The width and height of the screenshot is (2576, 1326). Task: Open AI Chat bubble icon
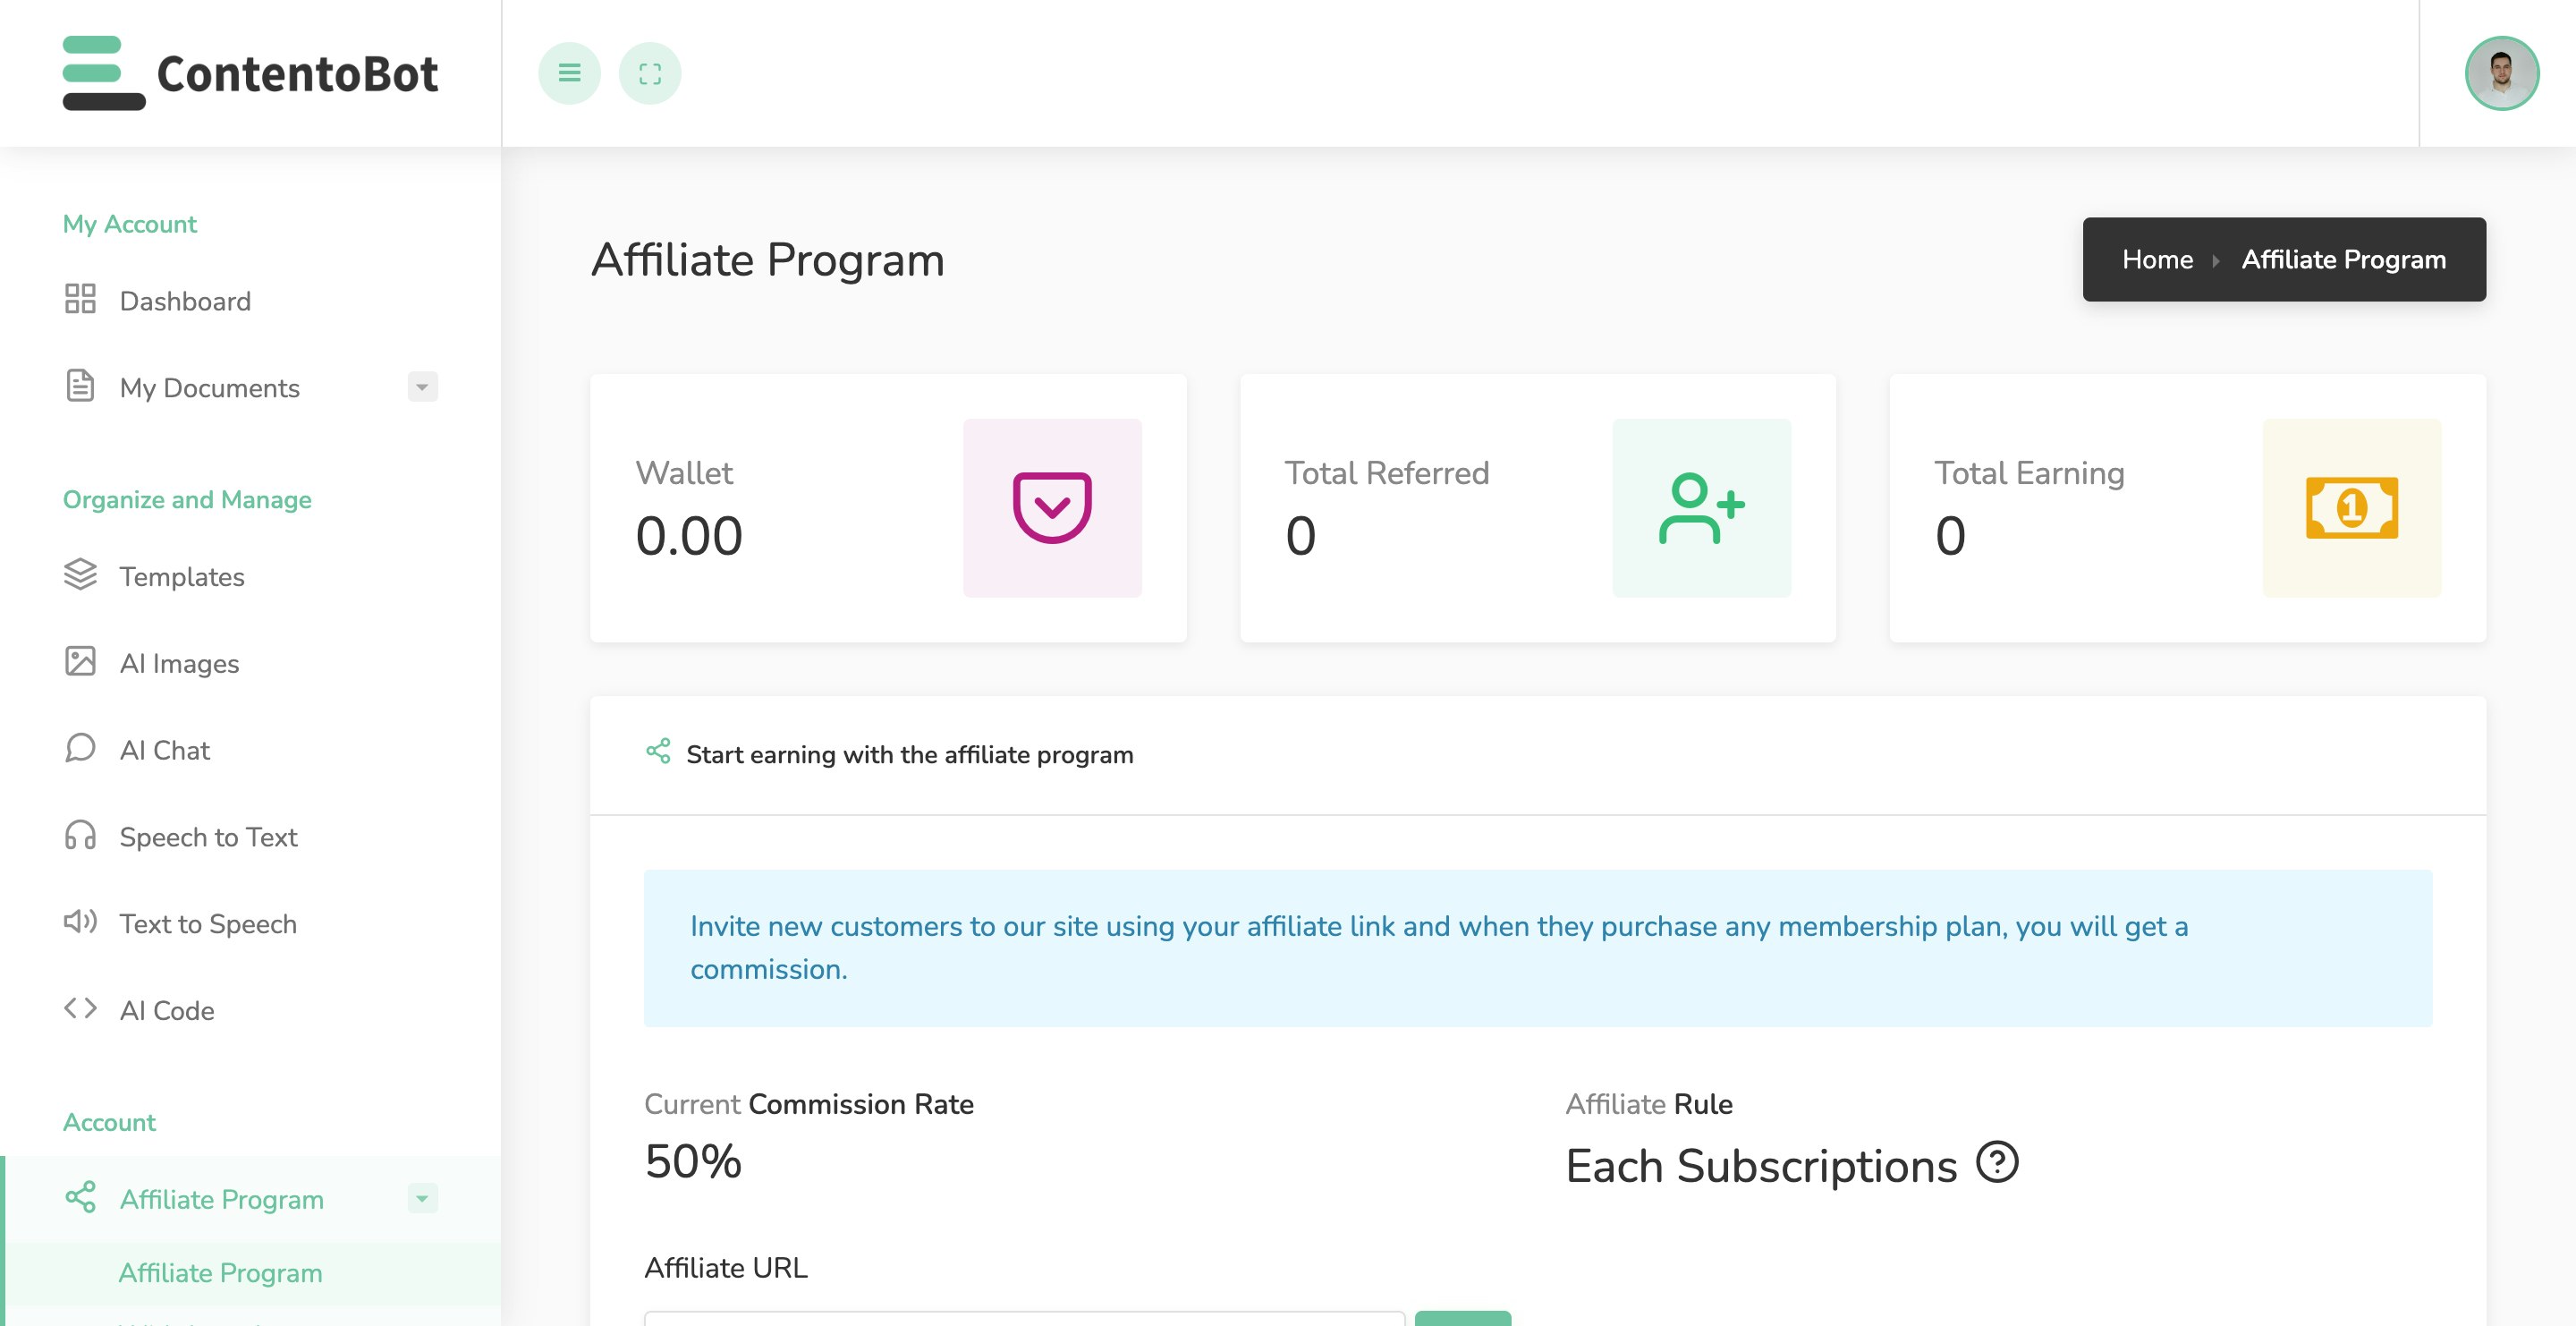[x=80, y=748]
